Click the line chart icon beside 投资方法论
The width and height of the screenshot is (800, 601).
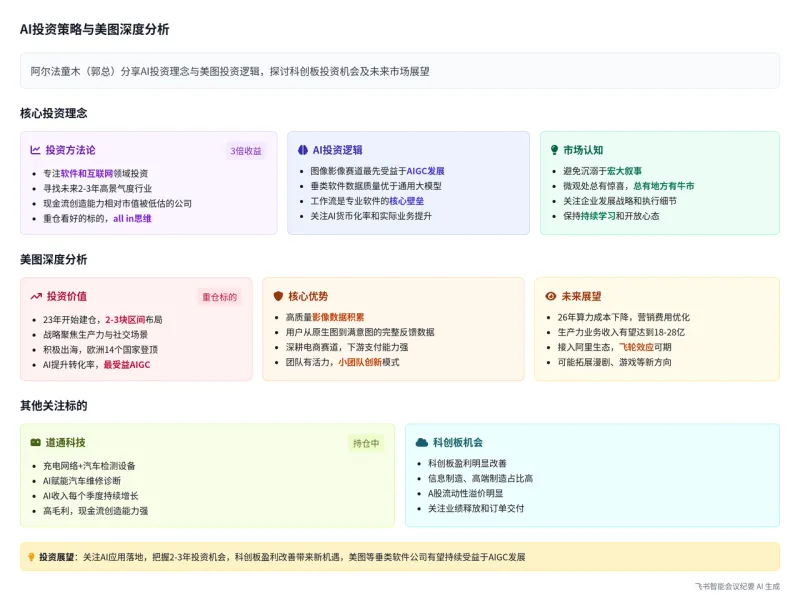36,150
